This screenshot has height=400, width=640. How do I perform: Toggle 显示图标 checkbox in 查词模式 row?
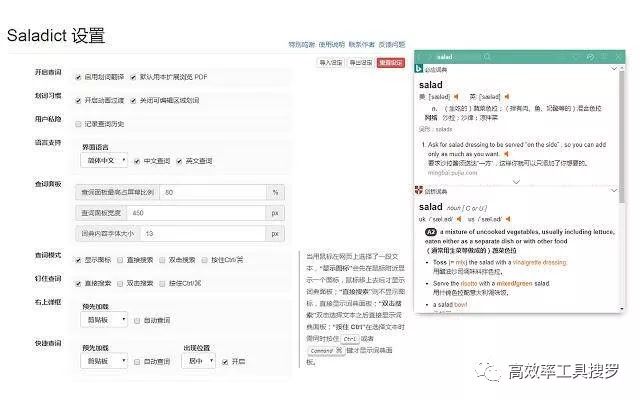tap(78, 260)
